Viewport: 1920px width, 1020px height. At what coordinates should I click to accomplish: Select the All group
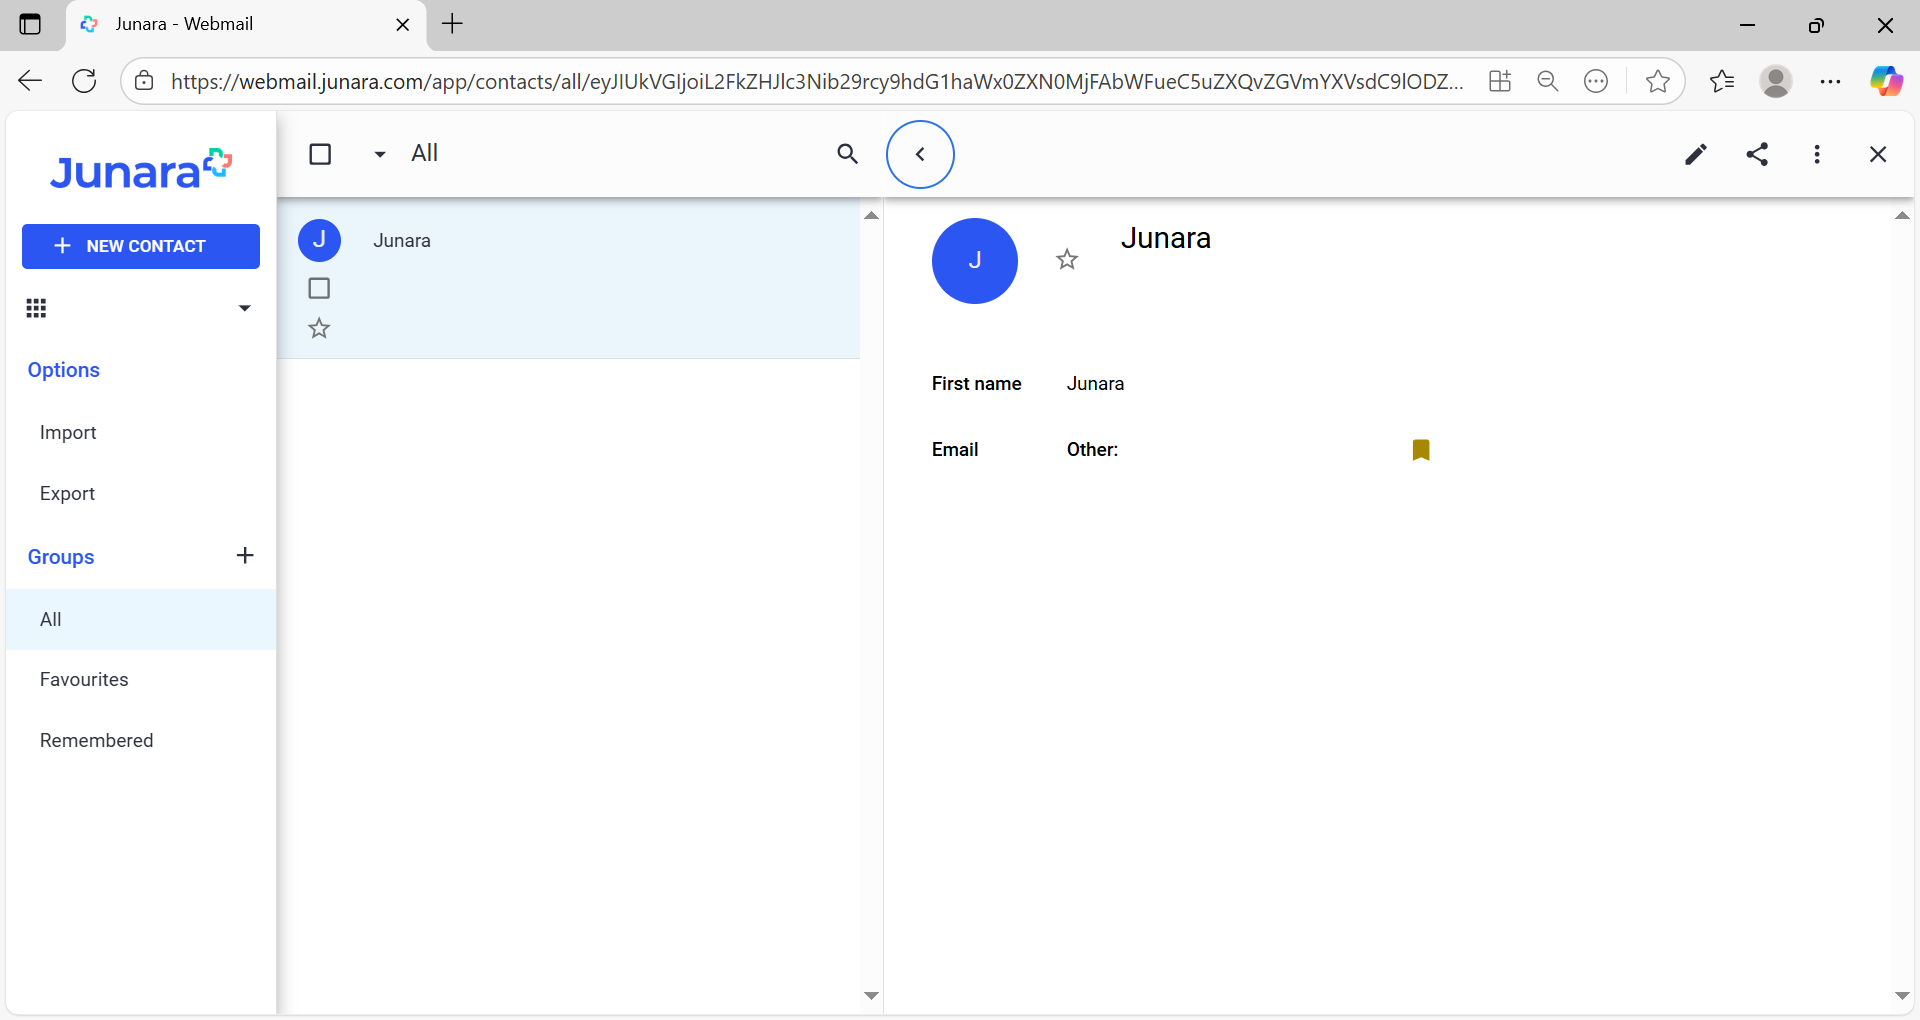[141, 619]
